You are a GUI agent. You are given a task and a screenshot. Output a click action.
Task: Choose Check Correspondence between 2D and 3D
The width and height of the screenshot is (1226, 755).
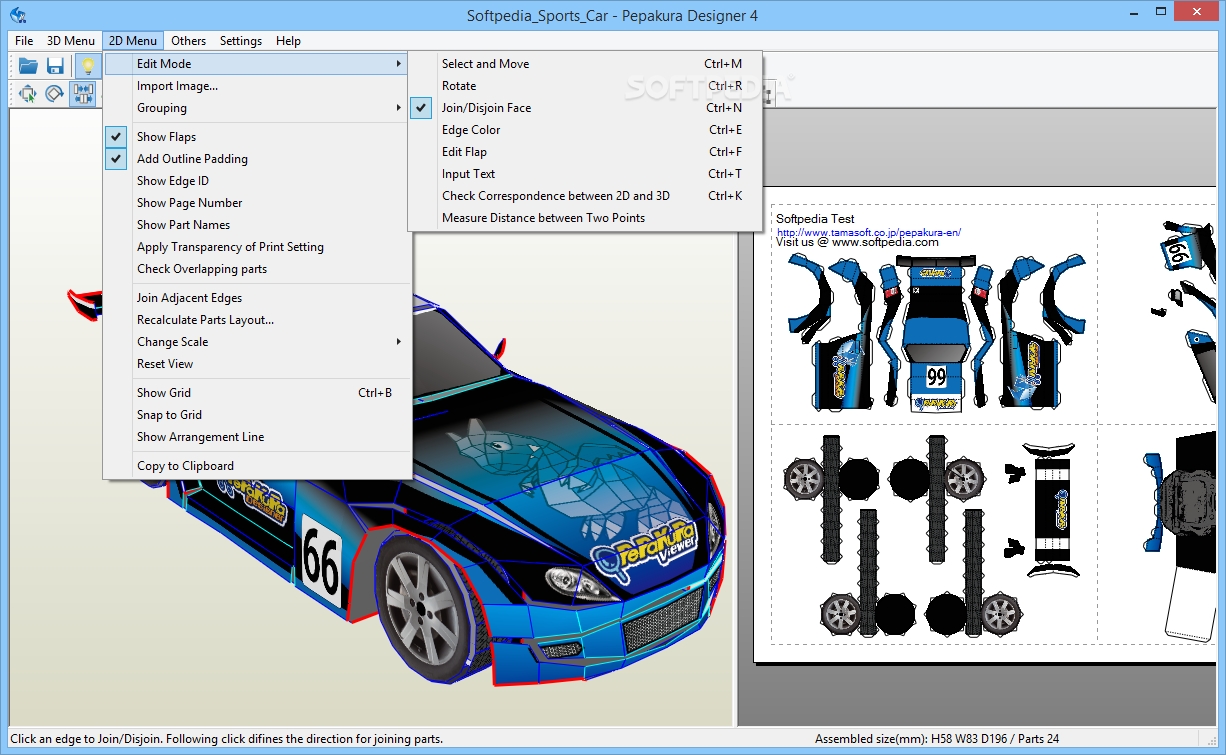585,196
